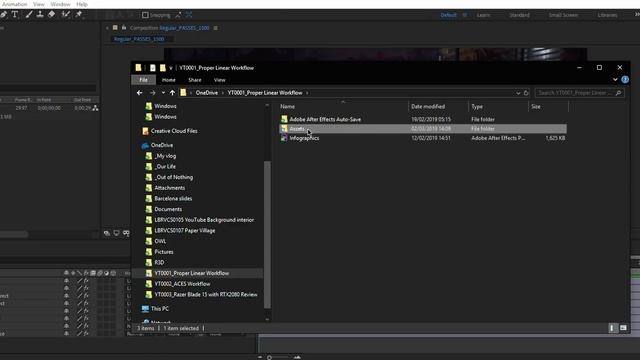This screenshot has height=360, width=640.
Task: Switch Explorer to details view
Action: pyautogui.click(x=612, y=328)
